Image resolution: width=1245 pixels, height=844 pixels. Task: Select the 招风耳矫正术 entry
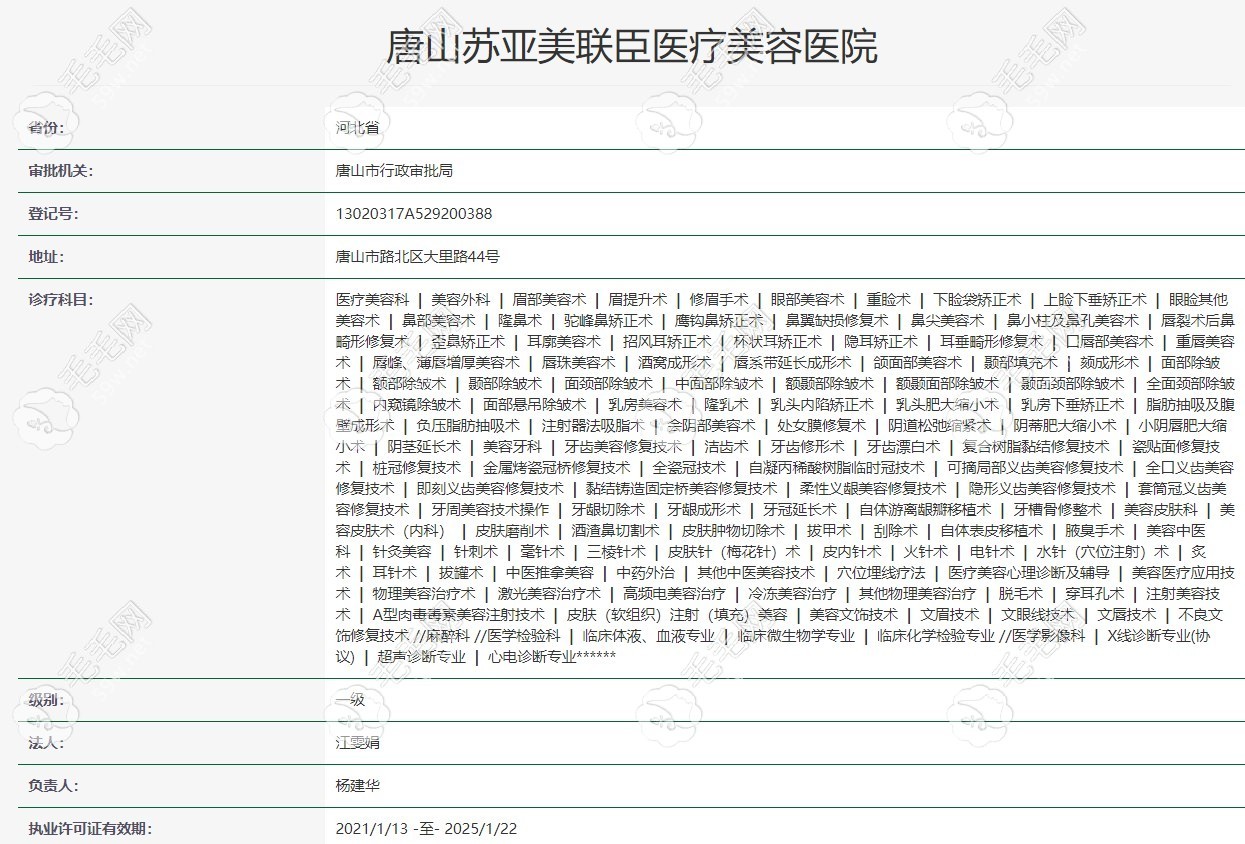[x=667, y=342]
